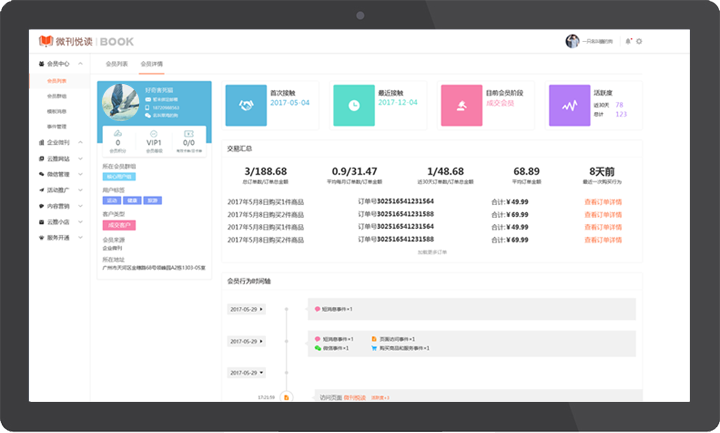Click the swallow profile photo
720x433 pixels.
tap(120, 102)
